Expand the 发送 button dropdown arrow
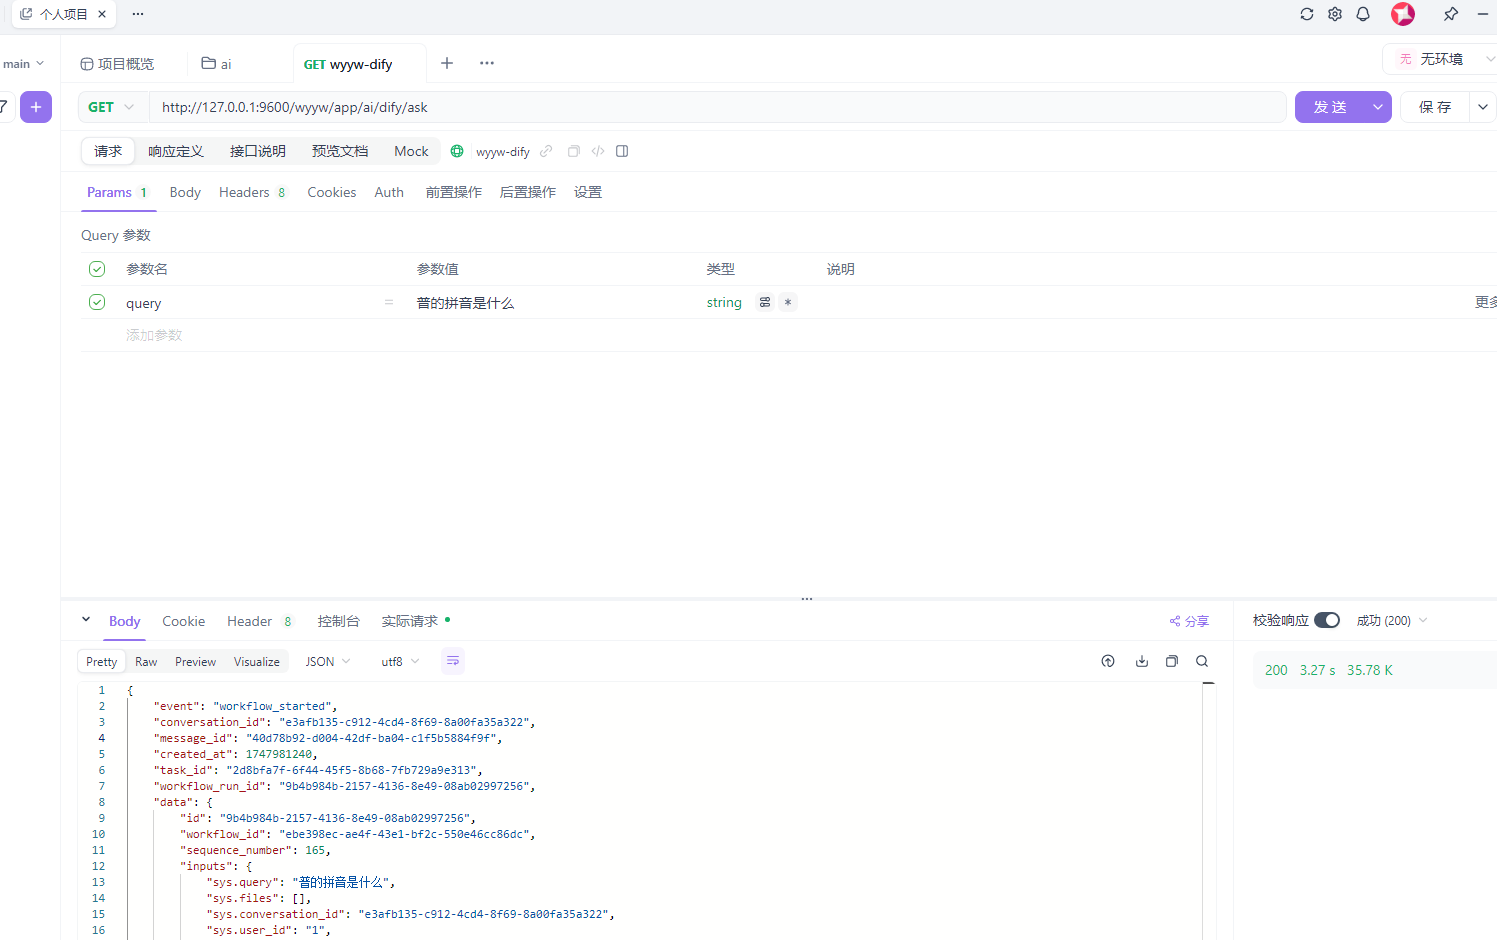 1378,107
